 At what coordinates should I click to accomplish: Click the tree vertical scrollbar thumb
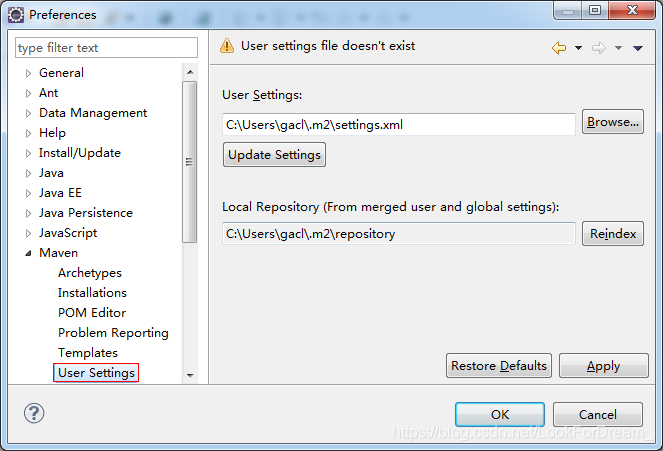[x=189, y=162]
